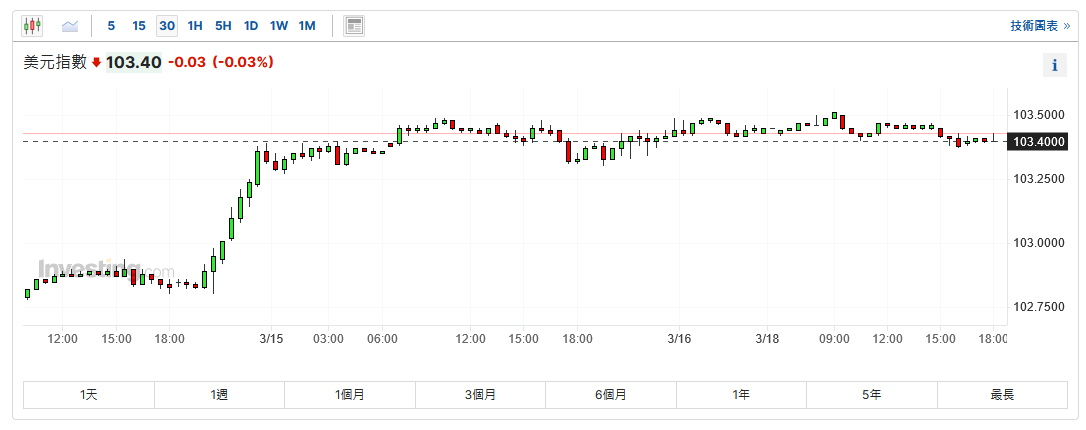
Task: Select the 3個月 range tab
Action: 480,395
